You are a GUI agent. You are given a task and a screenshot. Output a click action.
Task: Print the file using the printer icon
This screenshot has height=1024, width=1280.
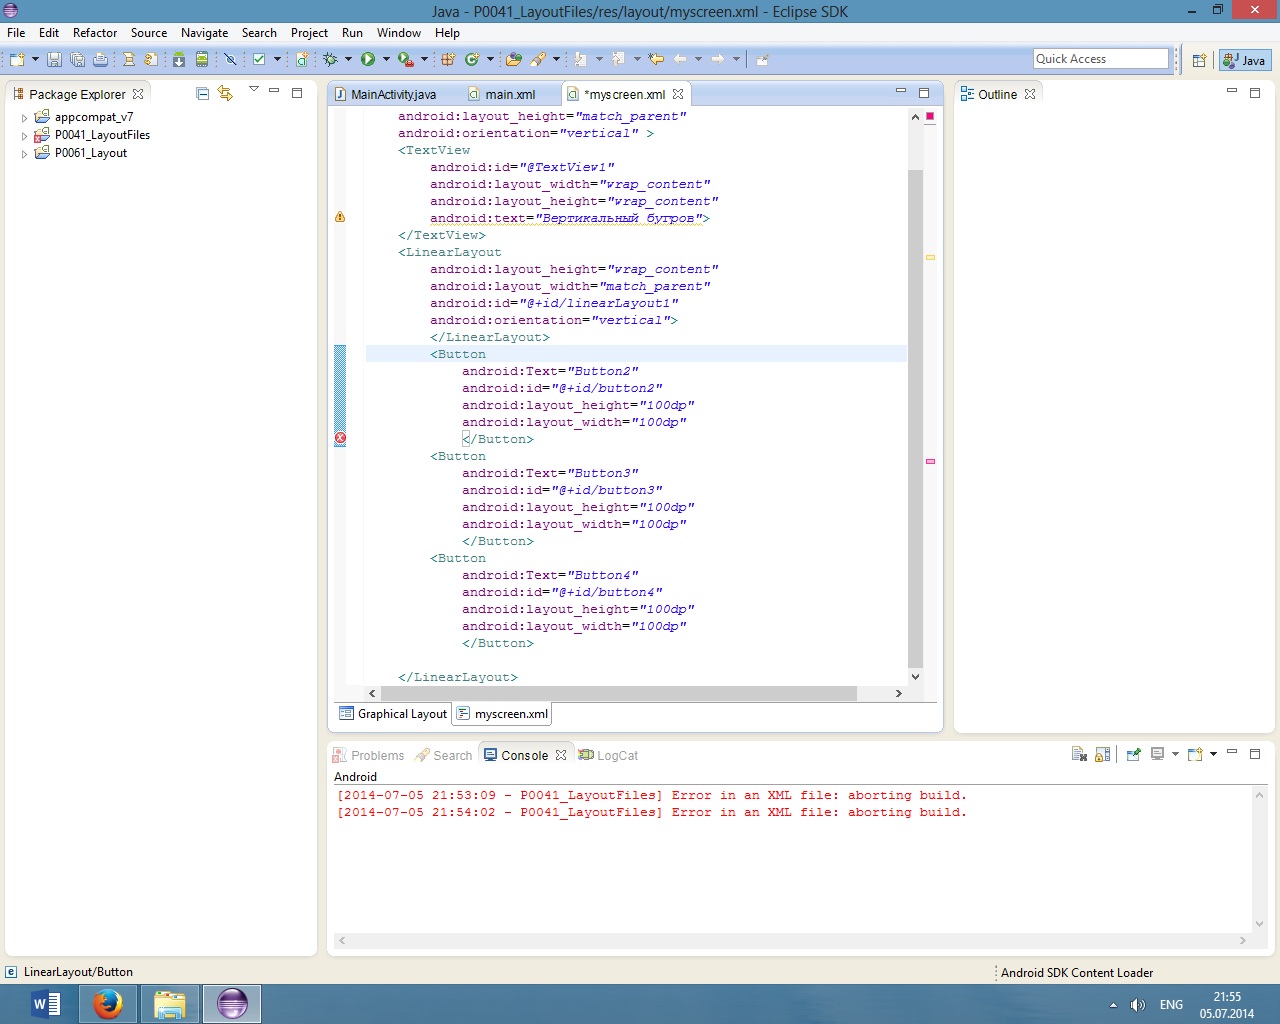pos(100,60)
